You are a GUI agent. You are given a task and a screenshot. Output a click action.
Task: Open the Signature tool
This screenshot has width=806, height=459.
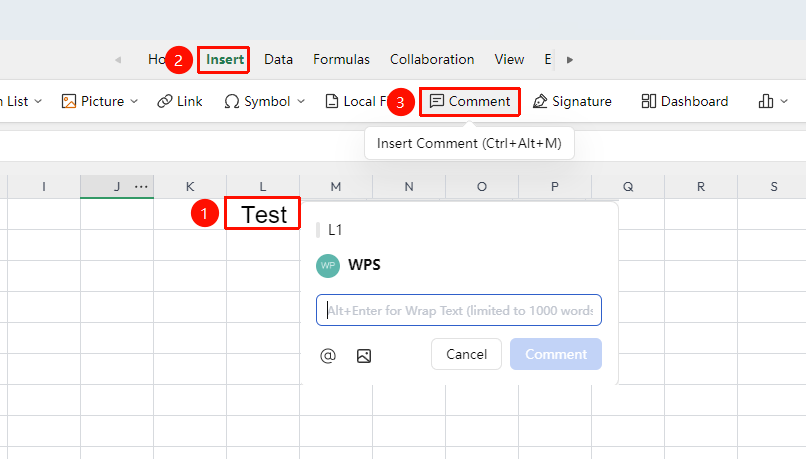pos(572,101)
